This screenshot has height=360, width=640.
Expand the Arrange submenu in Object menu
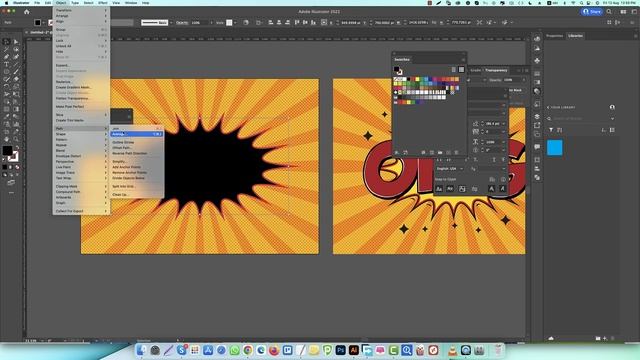point(81,16)
